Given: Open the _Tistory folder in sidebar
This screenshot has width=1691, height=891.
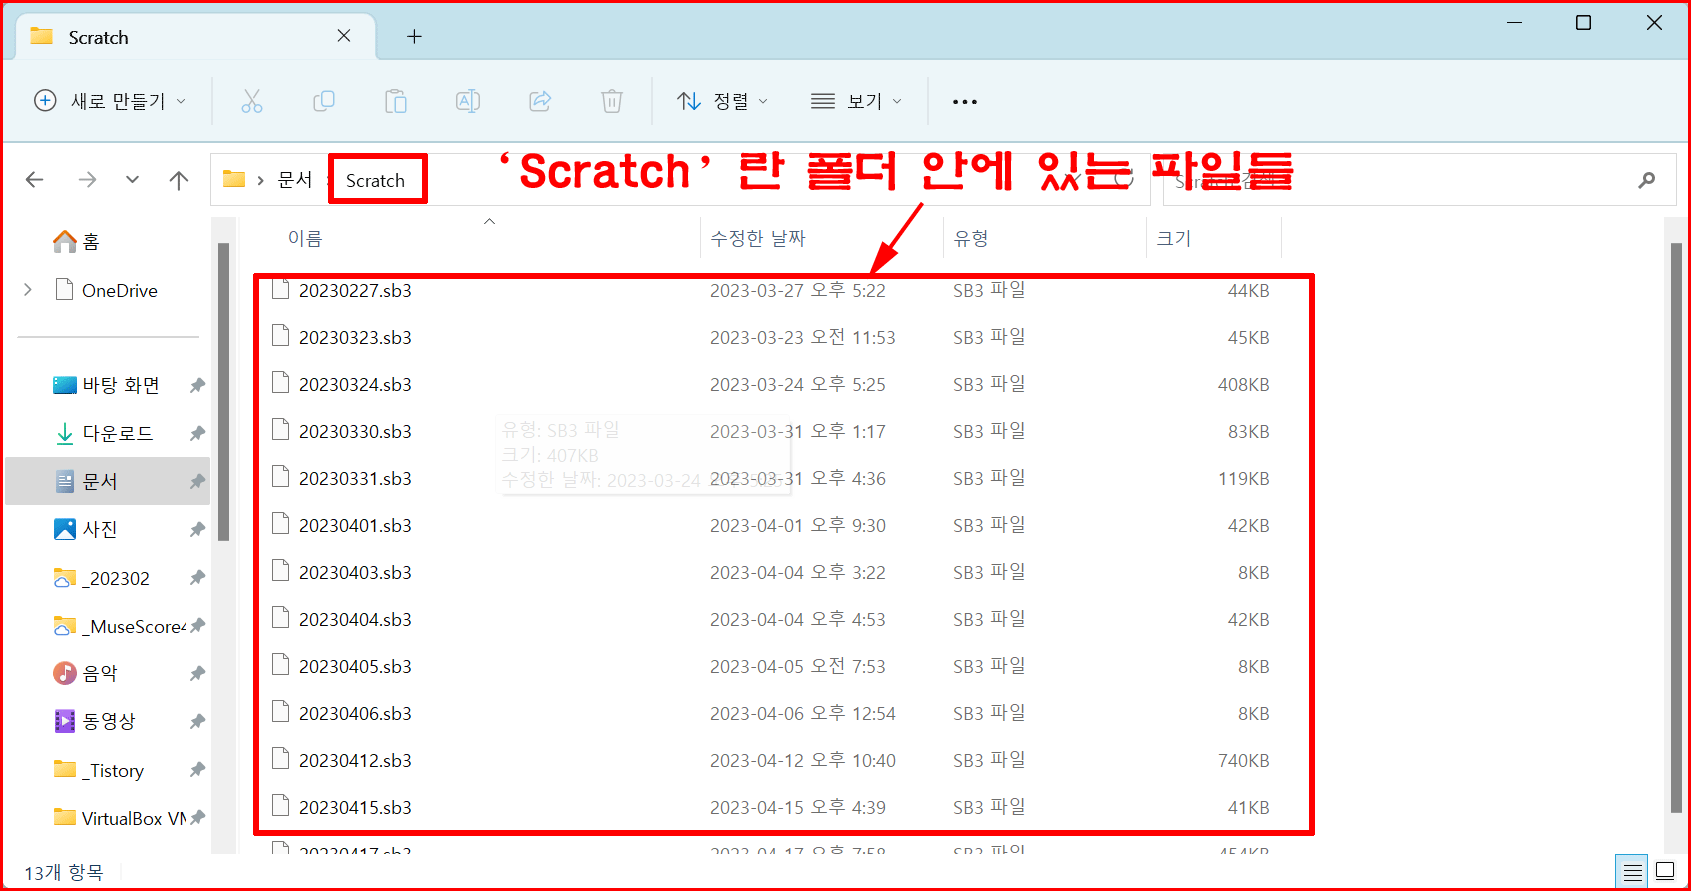Looking at the screenshot, I should point(98,770).
